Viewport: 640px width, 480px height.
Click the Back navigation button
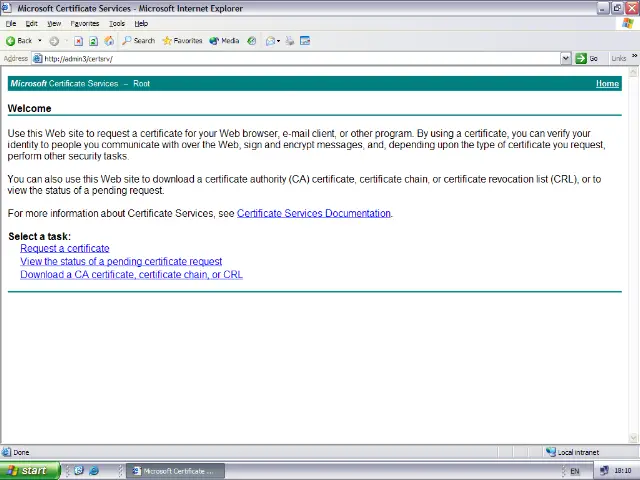(x=18, y=41)
